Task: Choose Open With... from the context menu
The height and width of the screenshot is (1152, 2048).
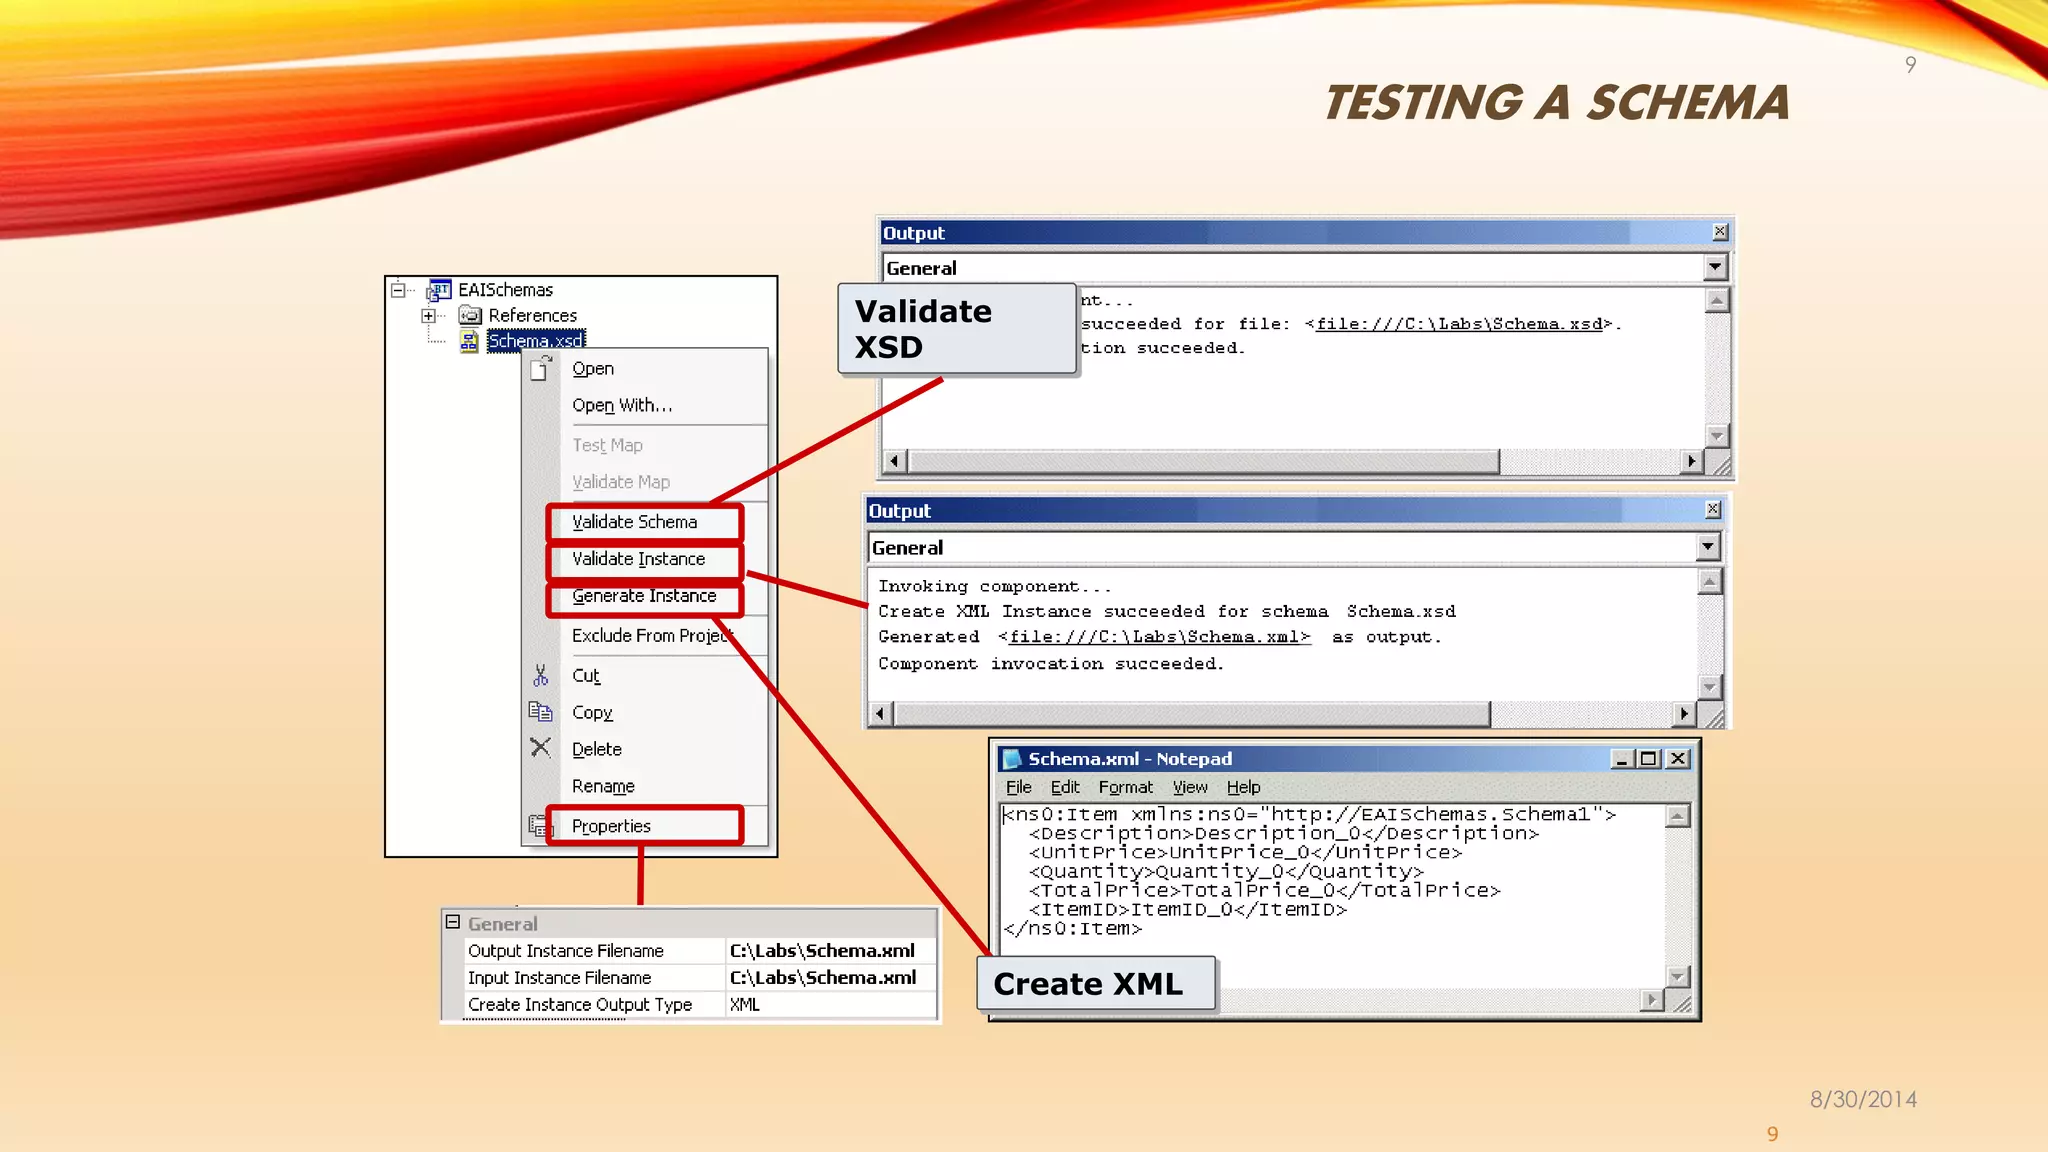Action: point(622,405)
